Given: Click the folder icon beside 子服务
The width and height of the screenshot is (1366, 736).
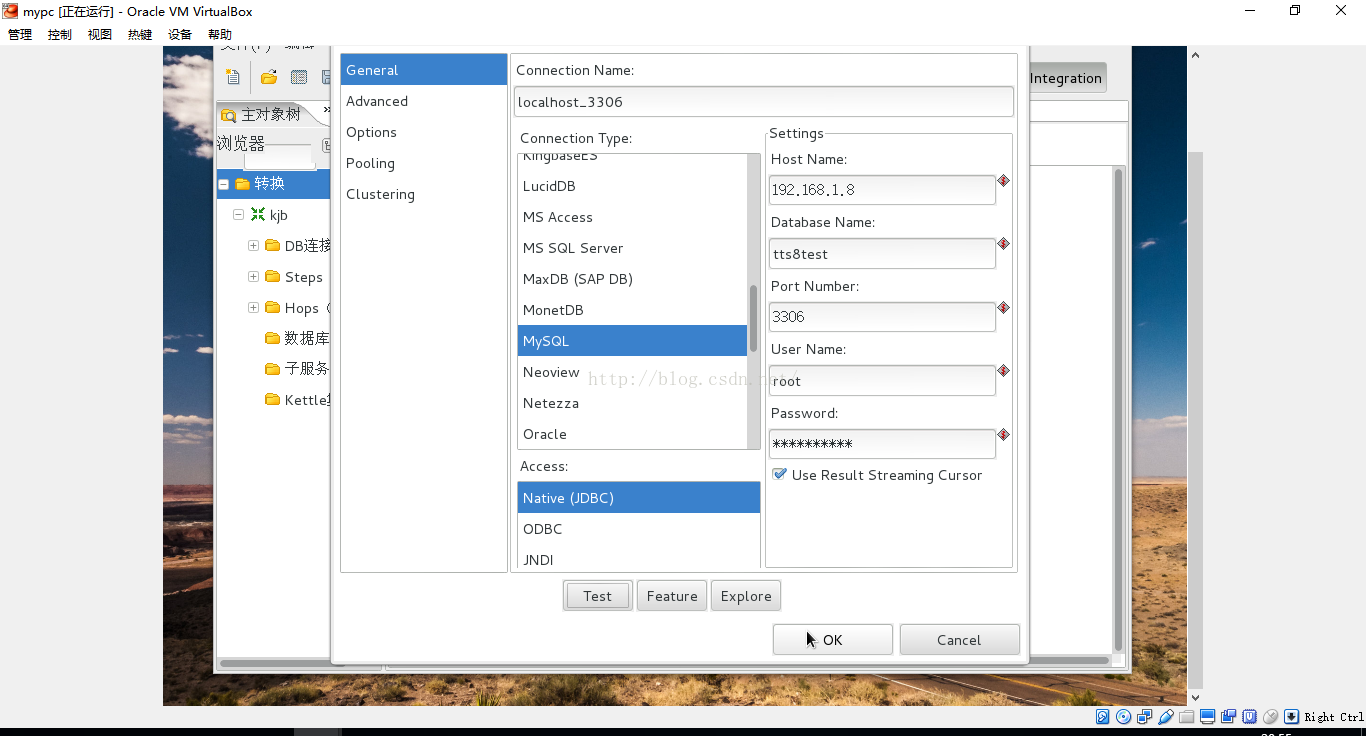Looking at the screenshot, I should click(272, 368).
